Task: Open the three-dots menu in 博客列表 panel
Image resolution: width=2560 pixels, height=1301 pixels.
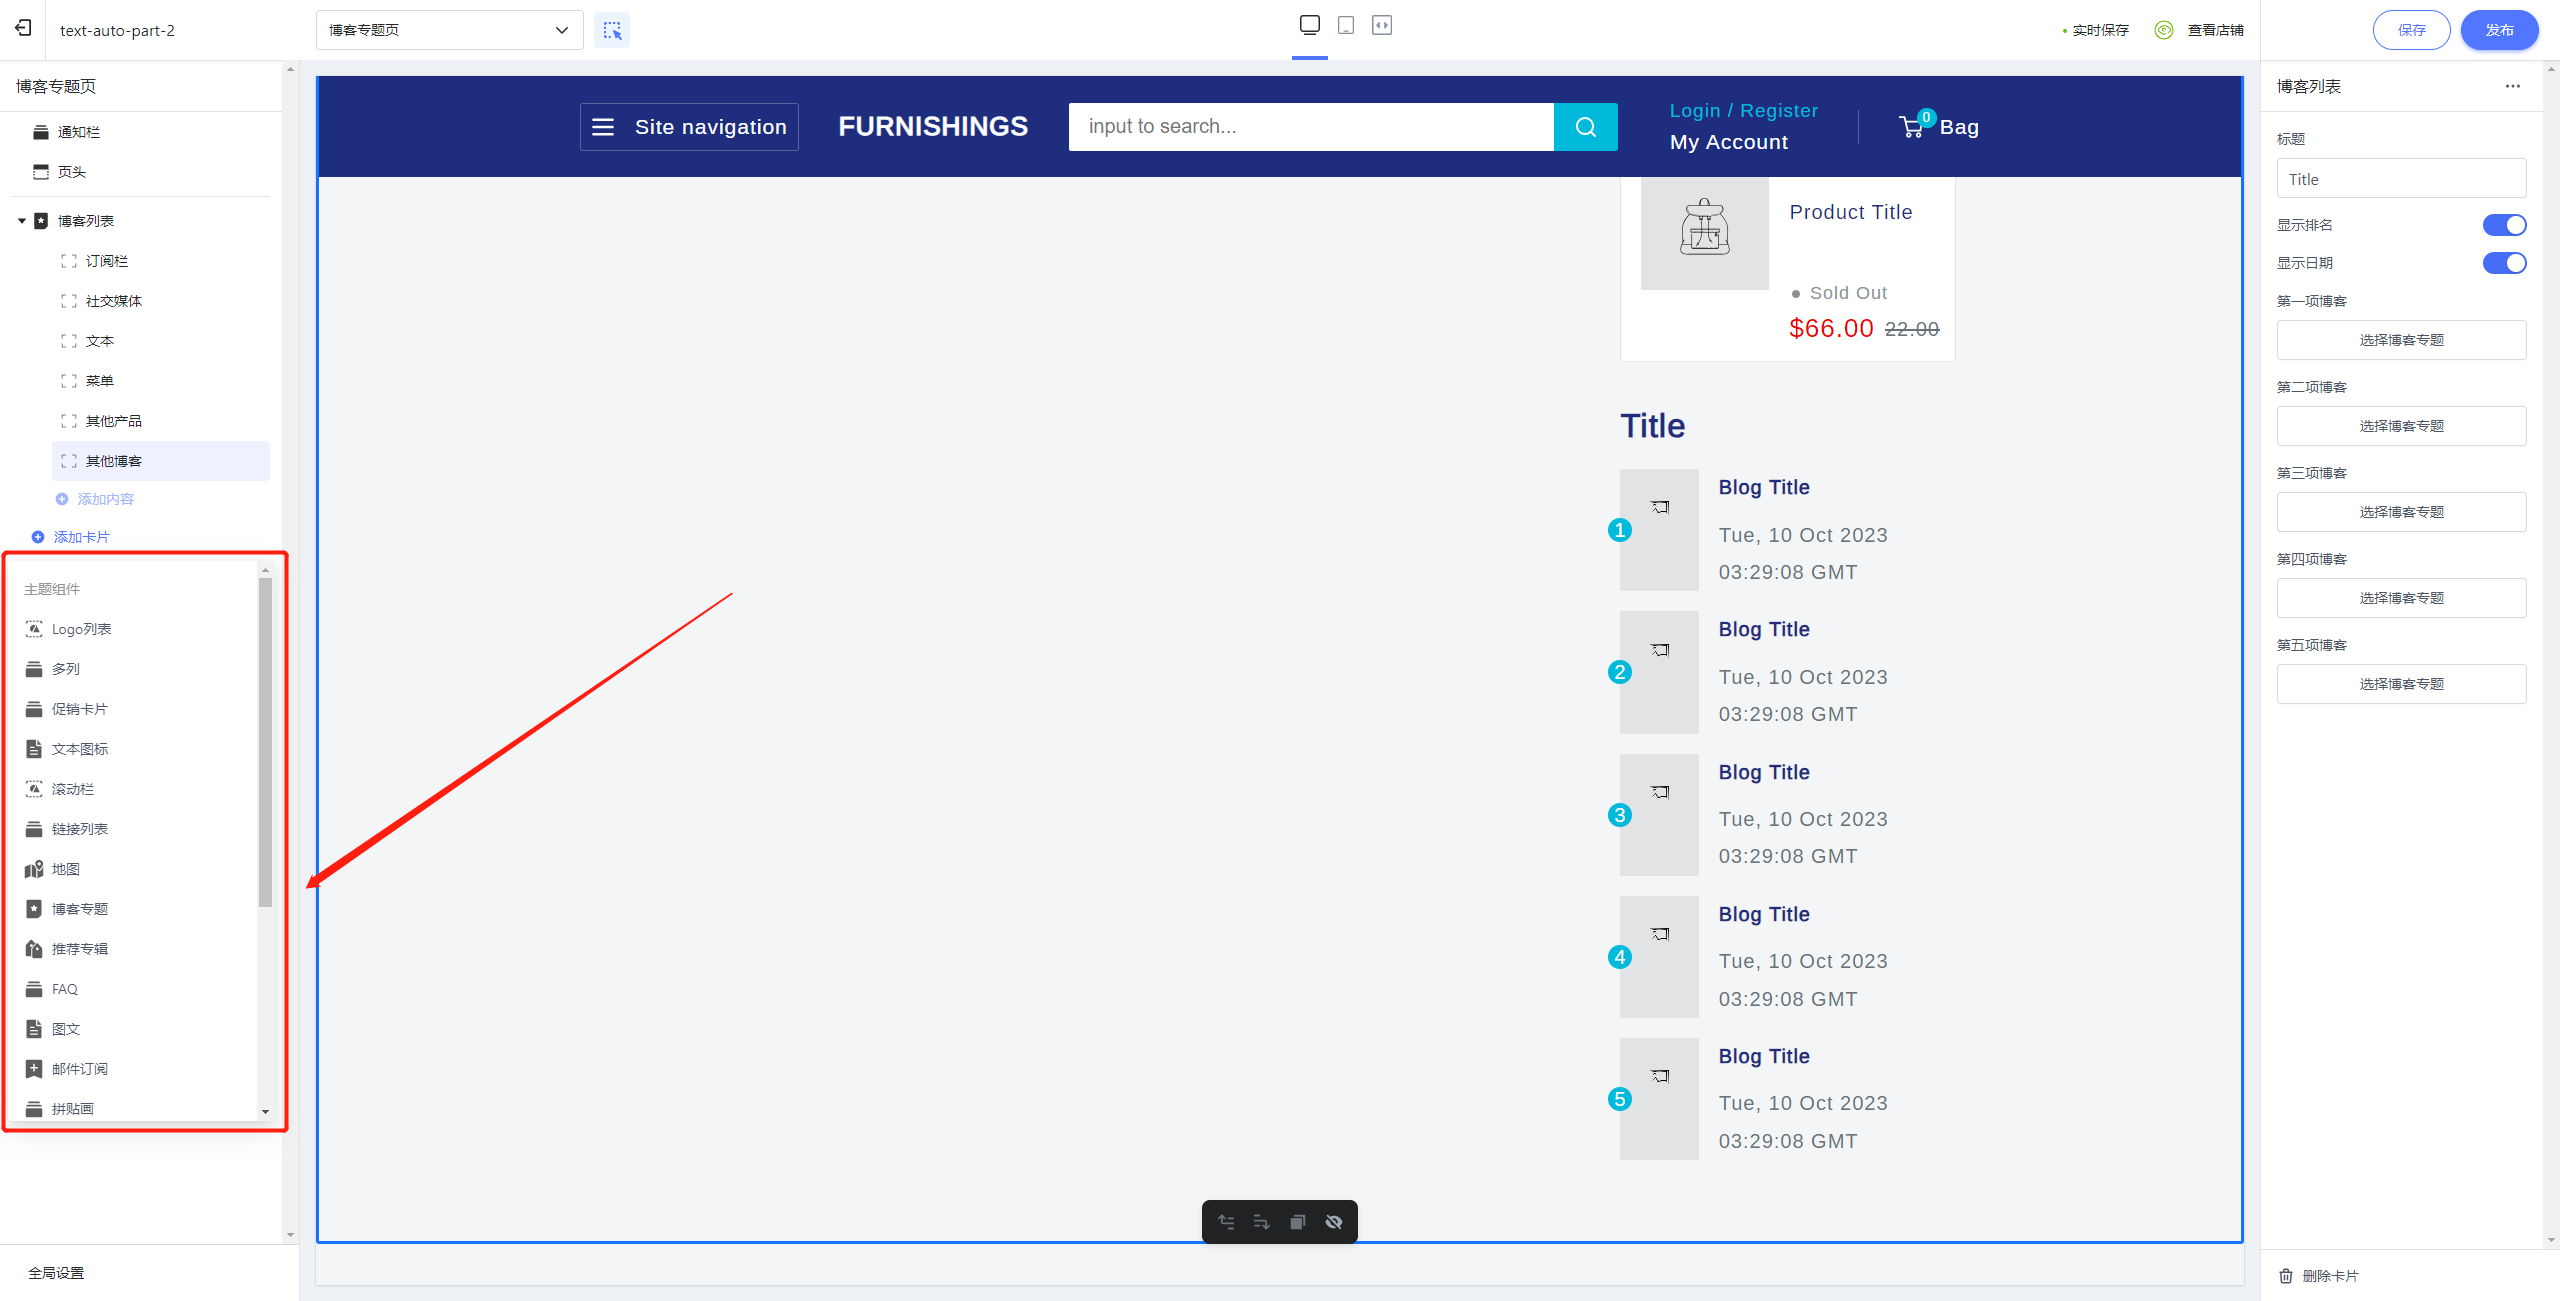Action: (2512, 86)
